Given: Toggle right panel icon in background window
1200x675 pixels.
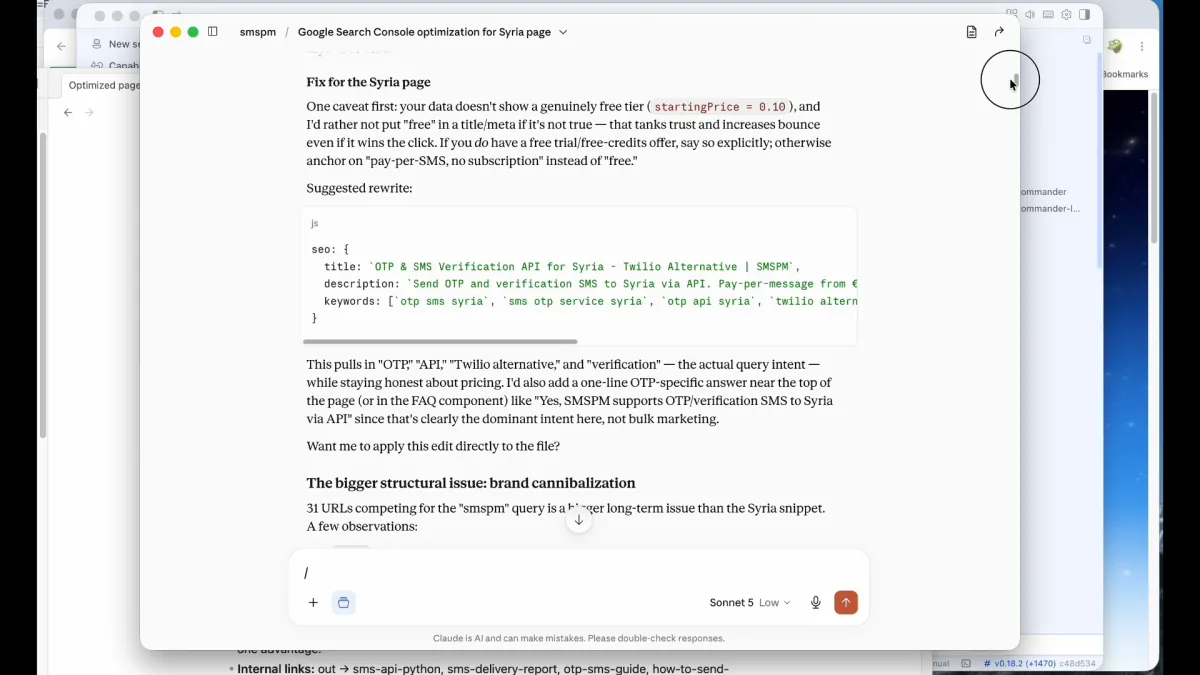Looking at the screenshot, I should point(1084,15).
